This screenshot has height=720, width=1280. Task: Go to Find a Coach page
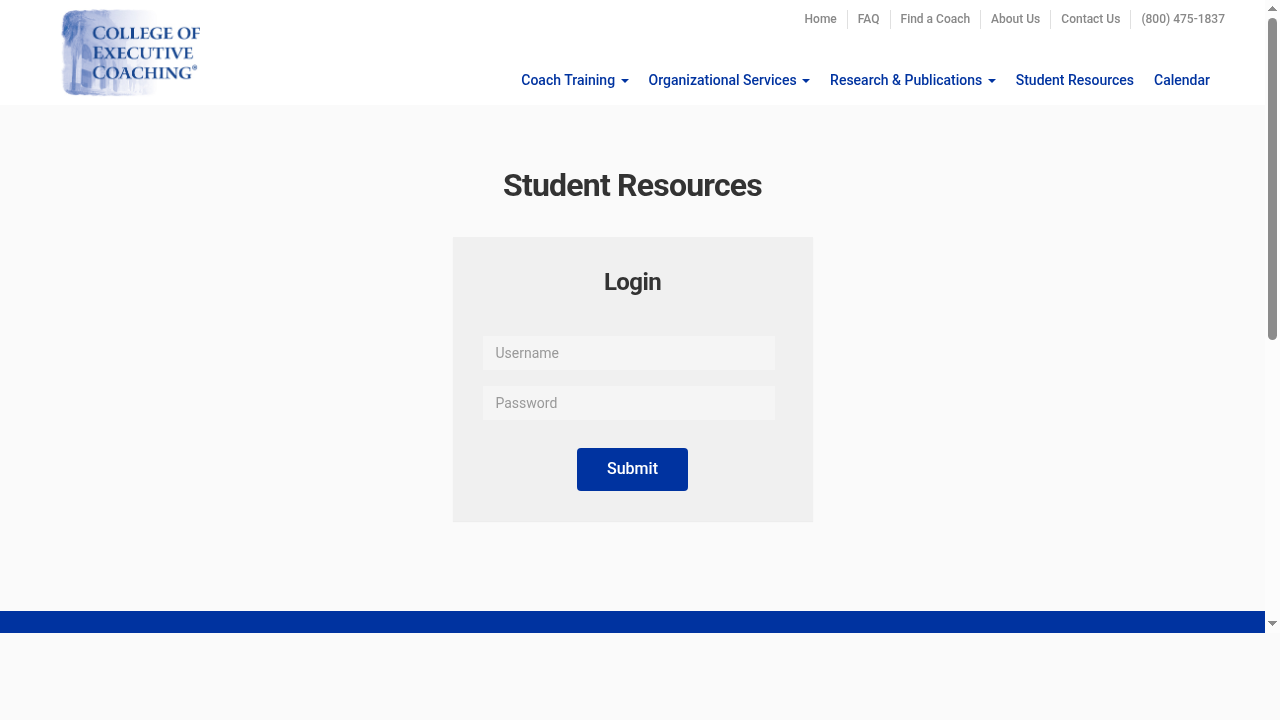point(935,19)
